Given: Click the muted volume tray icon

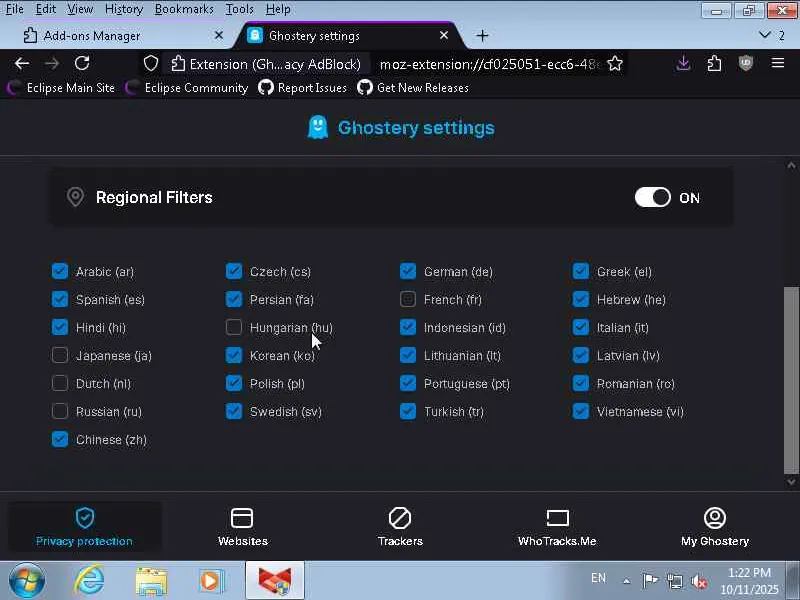Looking at the screenshot, I should [x=698, y=581].
